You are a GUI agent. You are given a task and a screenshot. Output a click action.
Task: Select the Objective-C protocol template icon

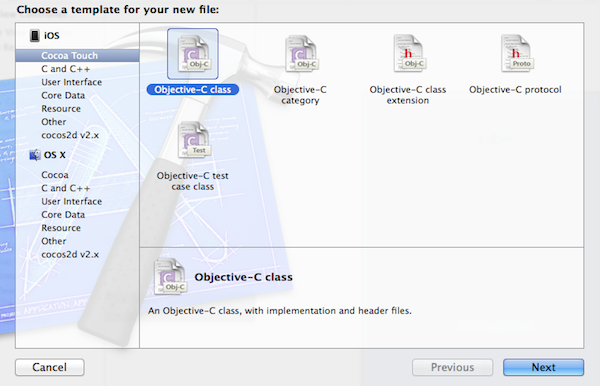(x=517, y=54)
